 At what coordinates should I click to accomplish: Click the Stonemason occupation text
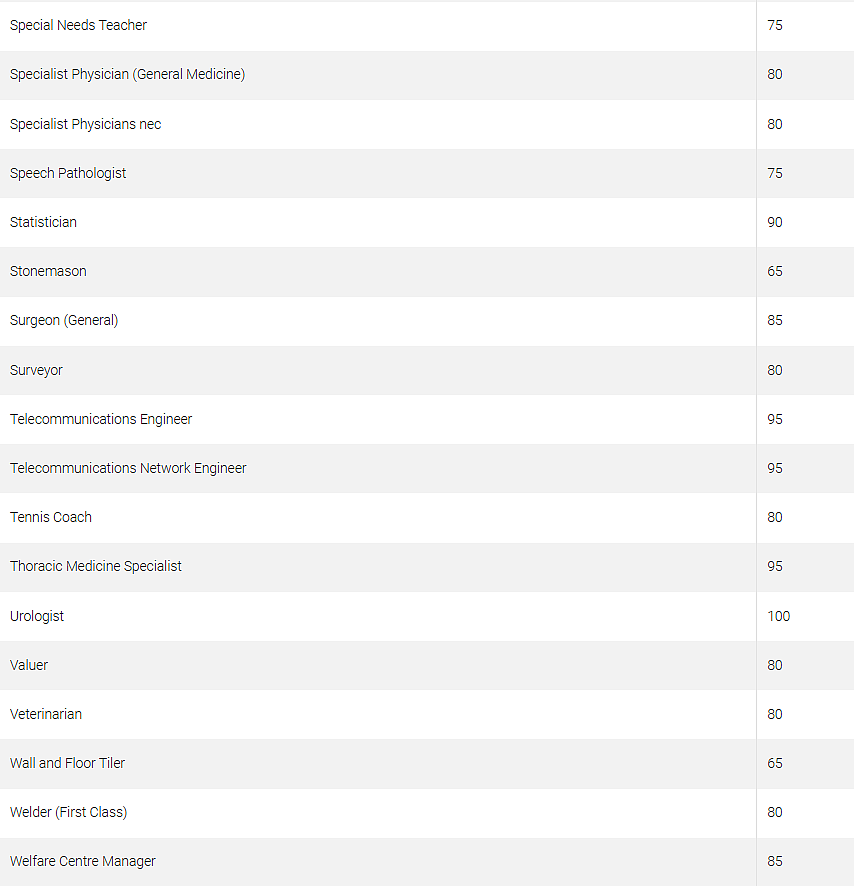[x=48, y=271]
